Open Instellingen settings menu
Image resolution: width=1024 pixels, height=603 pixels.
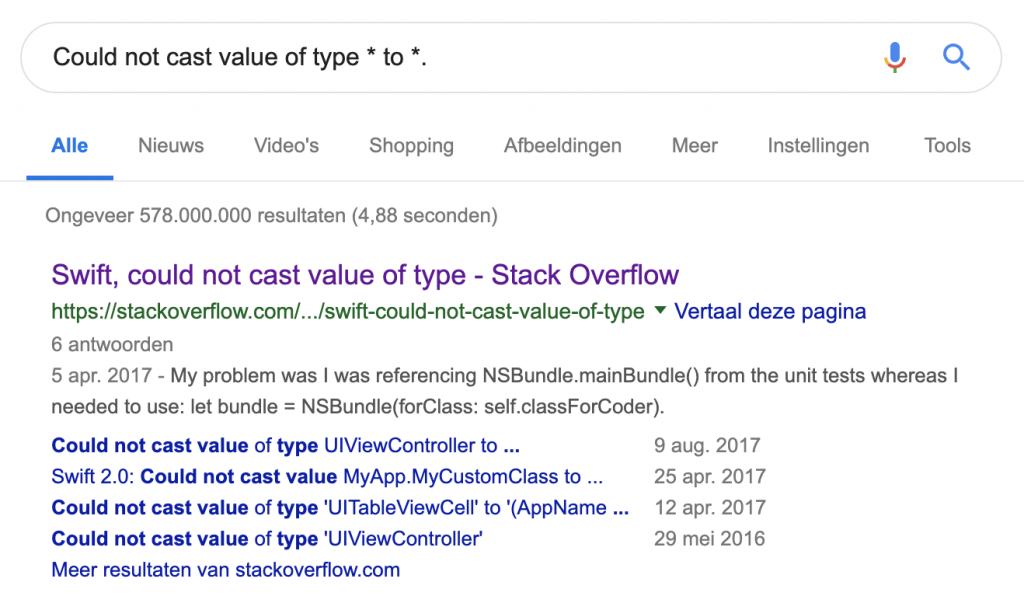pyautogui.click(x=818, y=146)
